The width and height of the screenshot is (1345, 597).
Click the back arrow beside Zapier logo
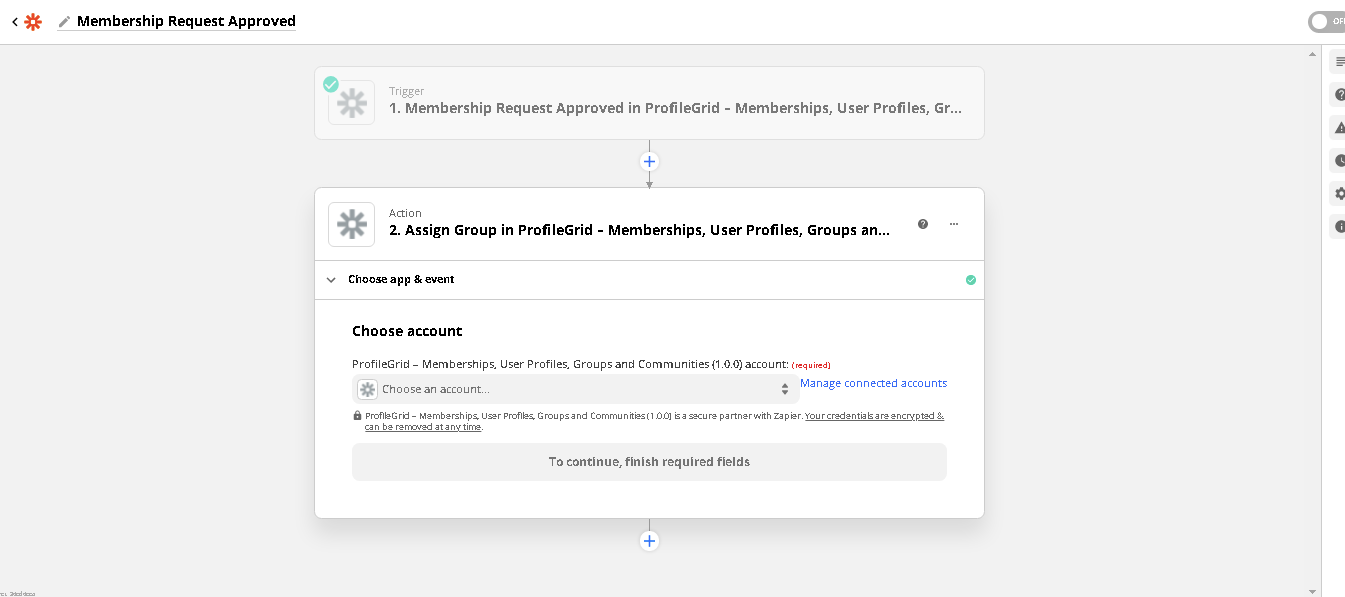[x=15, y=21]
